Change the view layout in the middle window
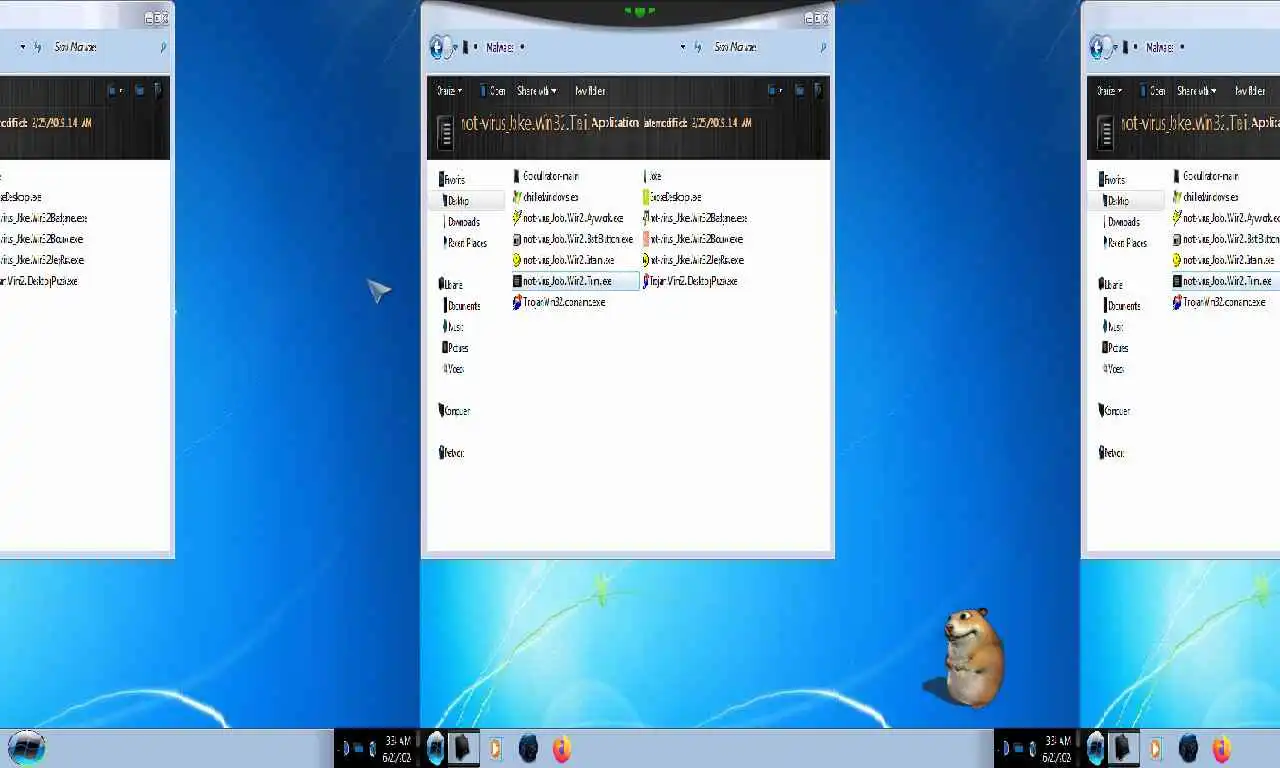 [772, 91]
